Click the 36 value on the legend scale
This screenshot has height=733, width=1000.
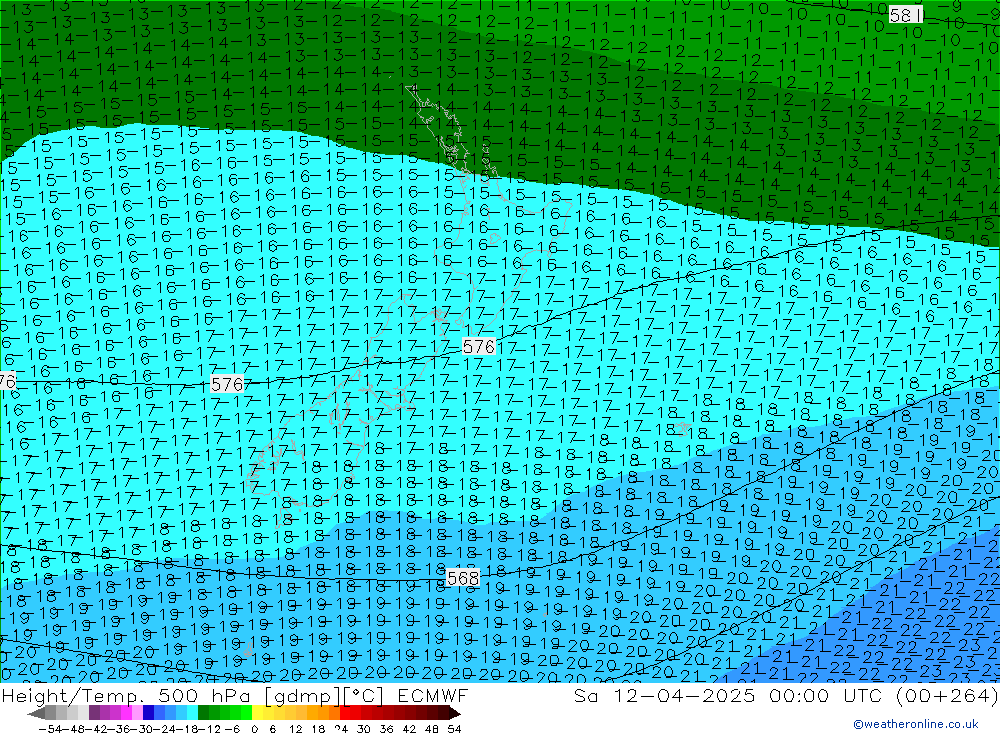[x=386, y=729]
